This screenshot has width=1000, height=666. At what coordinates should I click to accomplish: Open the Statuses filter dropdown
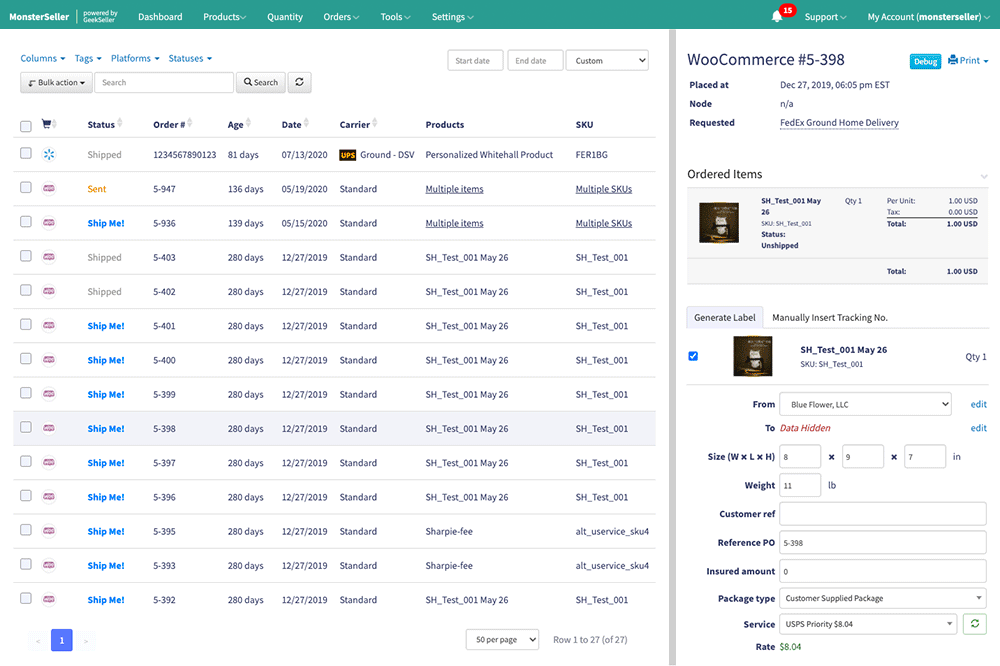(x=190, y=58)
